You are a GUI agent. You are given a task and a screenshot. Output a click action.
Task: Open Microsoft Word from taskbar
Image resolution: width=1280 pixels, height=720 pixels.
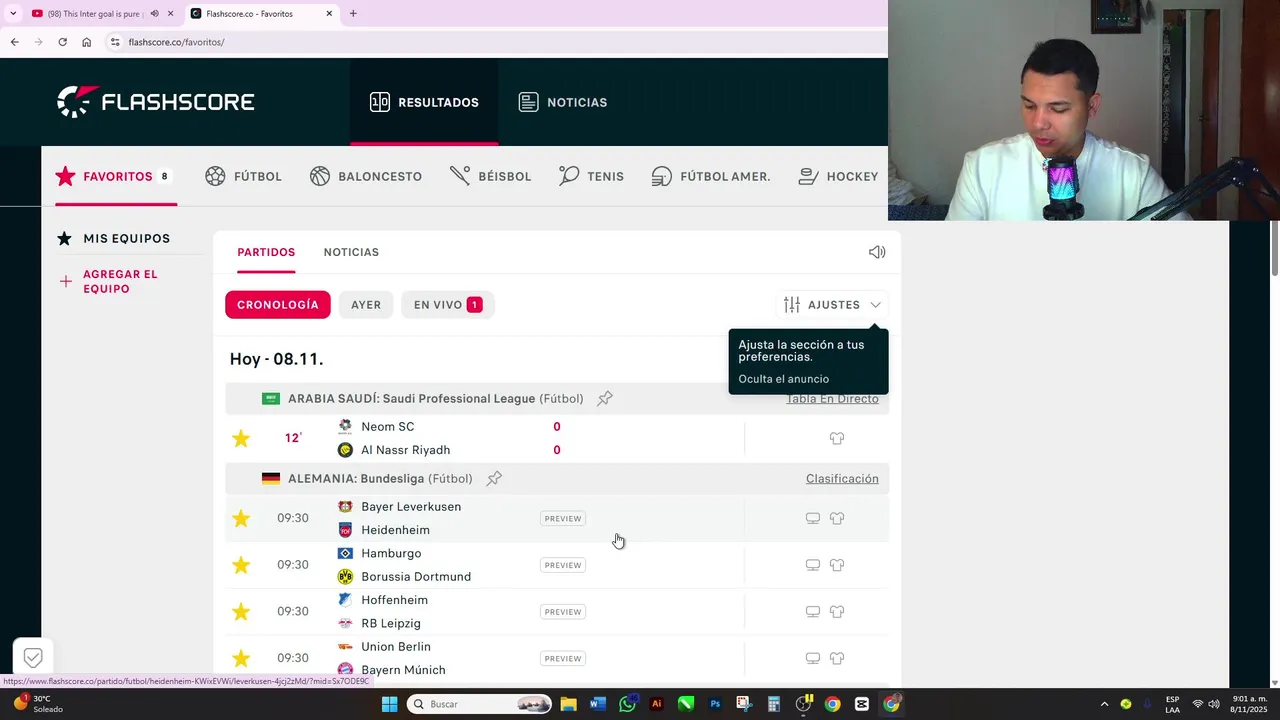pos(598,704)
